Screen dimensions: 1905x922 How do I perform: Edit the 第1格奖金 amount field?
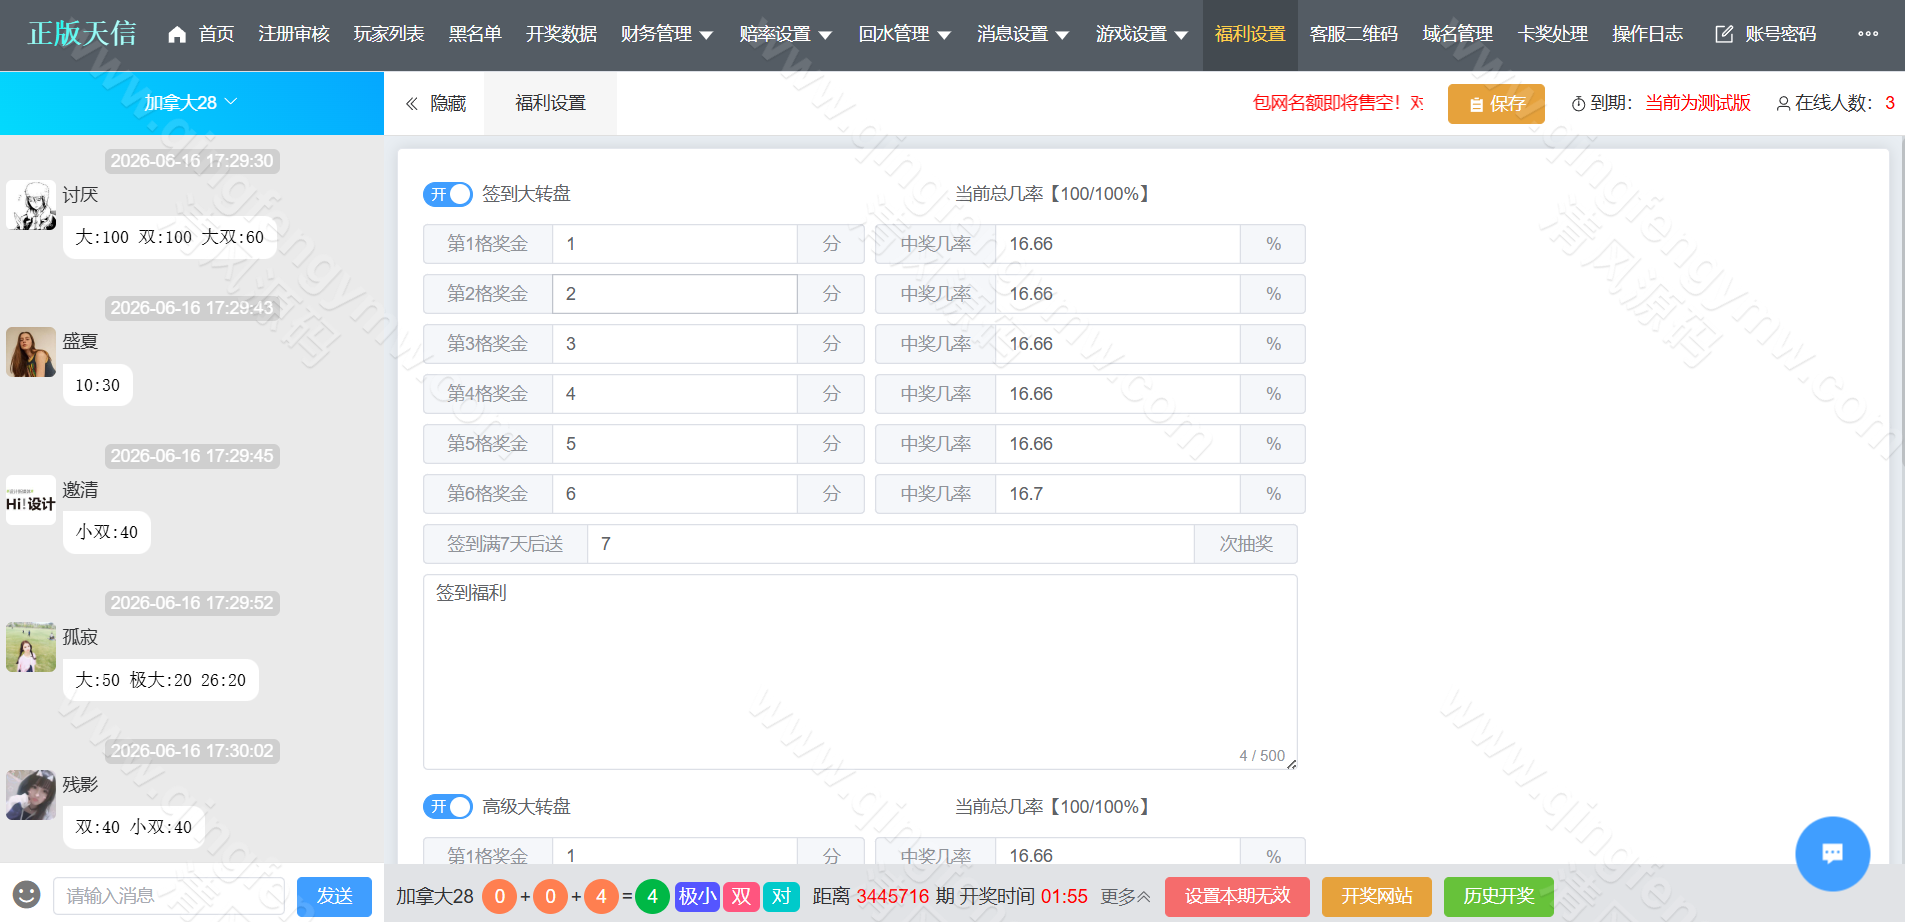click(x=675, y=244)
